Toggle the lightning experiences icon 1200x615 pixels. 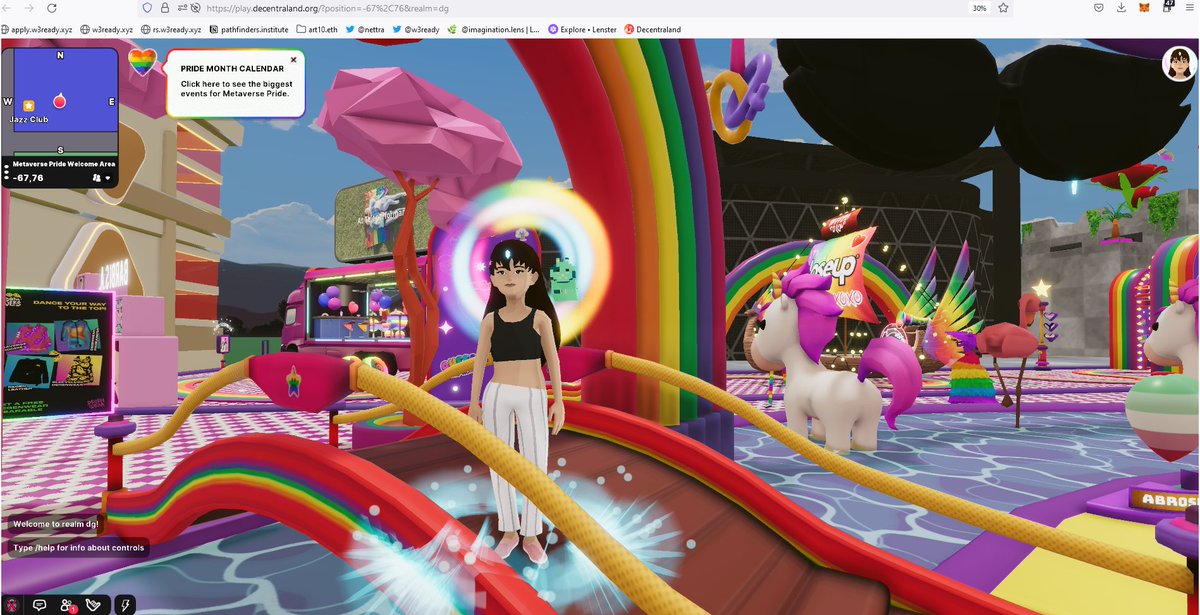[x=124, y=604]
